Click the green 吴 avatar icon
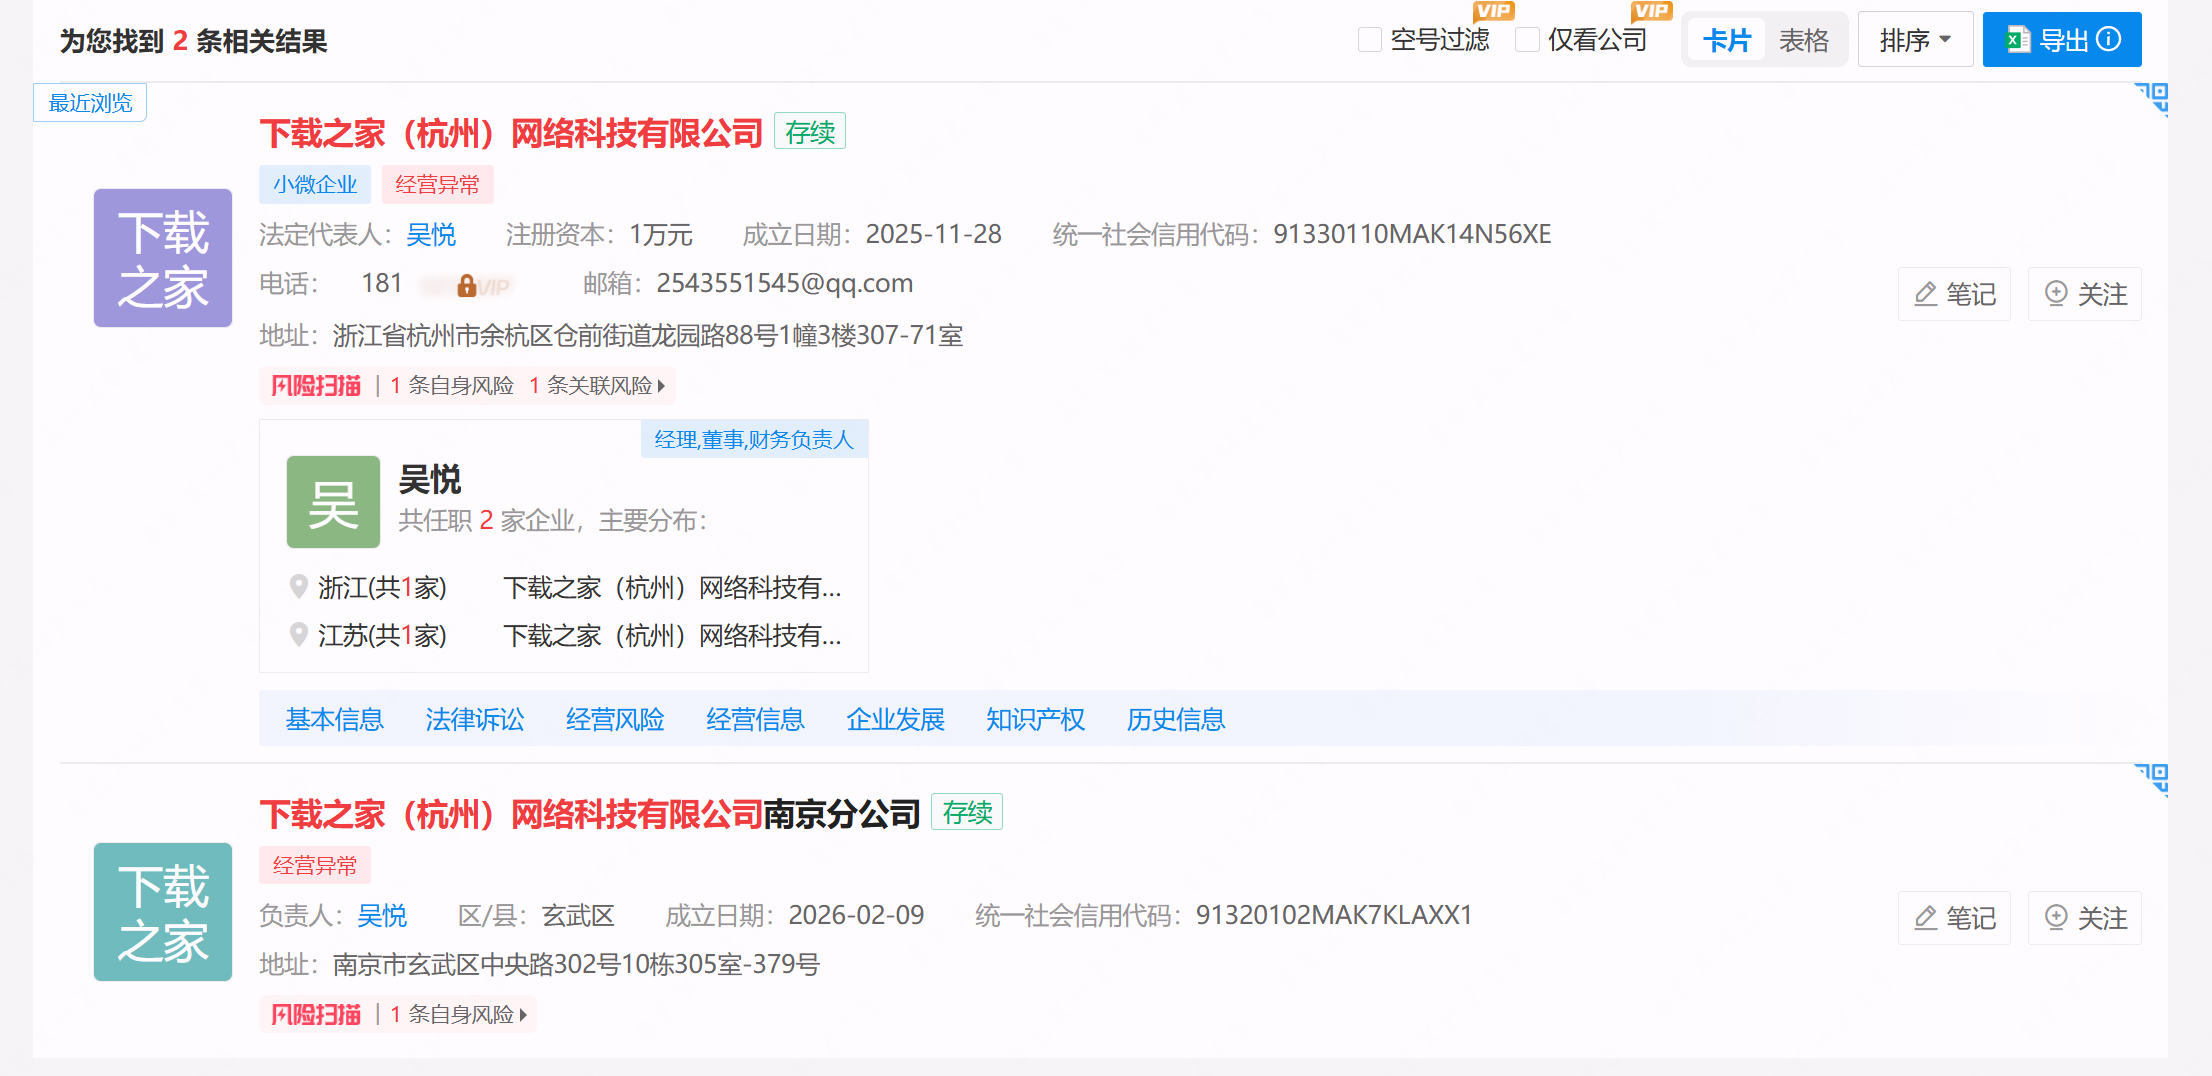Screen dimensions: 2212x1076 pyautogui.click(x=333, y=502)
